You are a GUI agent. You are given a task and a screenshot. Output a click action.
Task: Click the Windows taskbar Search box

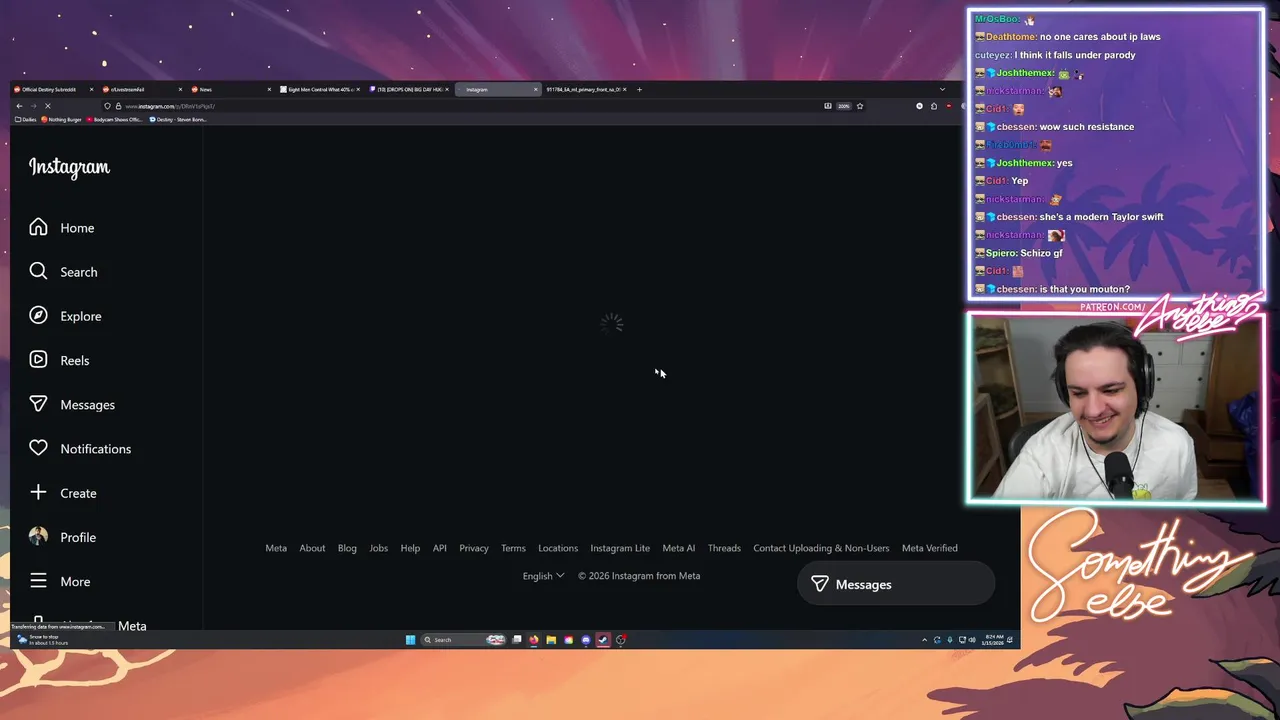pos(463,640)
